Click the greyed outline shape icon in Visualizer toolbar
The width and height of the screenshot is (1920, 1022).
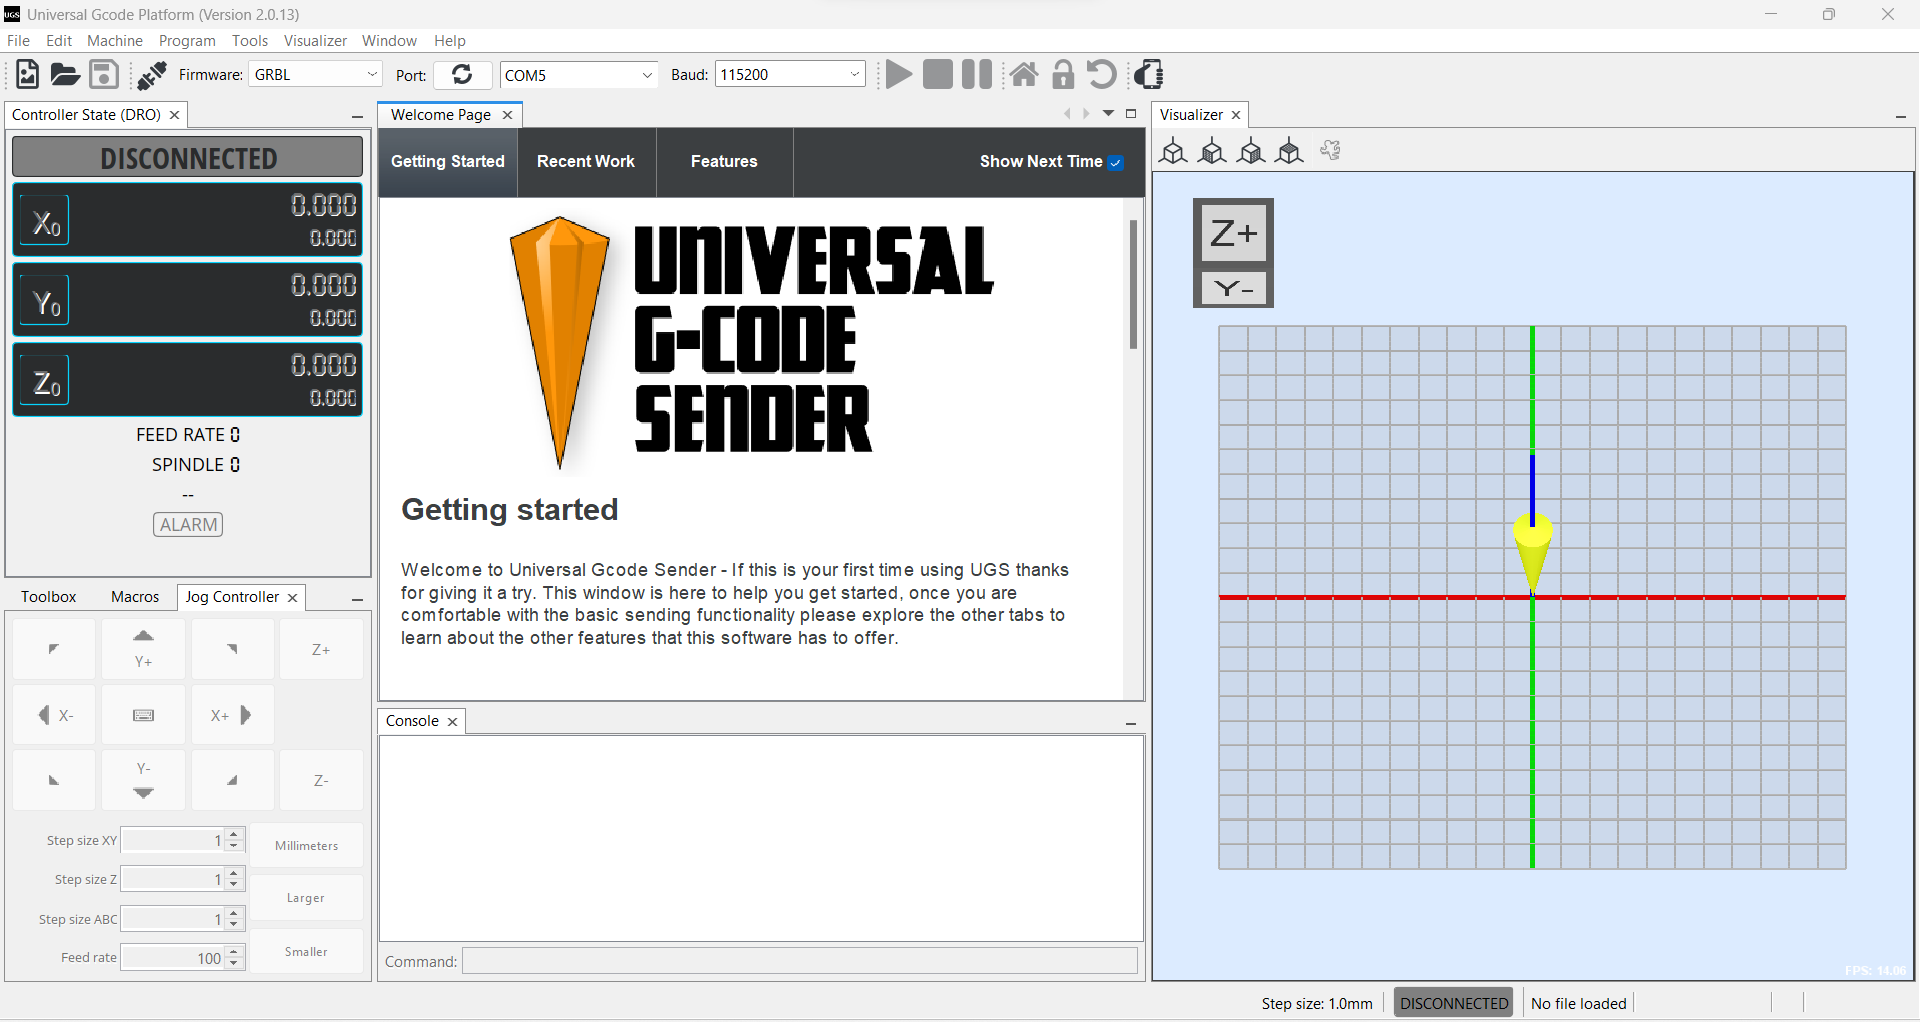1330,151
